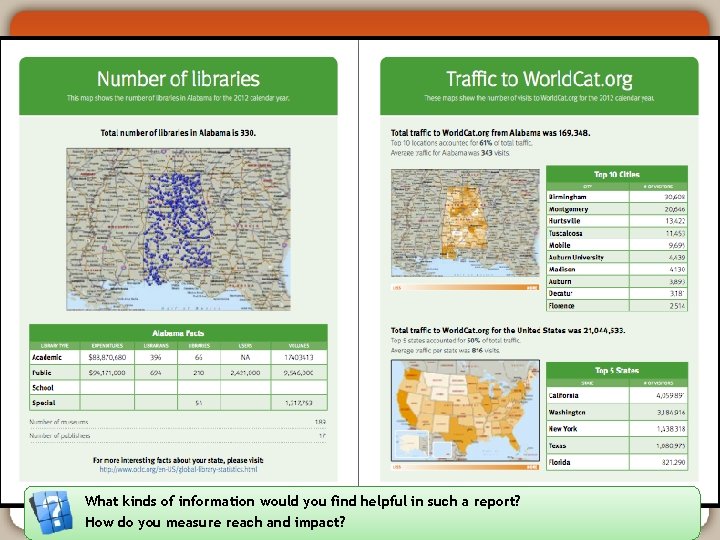The width and height of the screenshot is (720, 540).
Task: Click the Alabama map orange legend bar
Action: (465, 287)
